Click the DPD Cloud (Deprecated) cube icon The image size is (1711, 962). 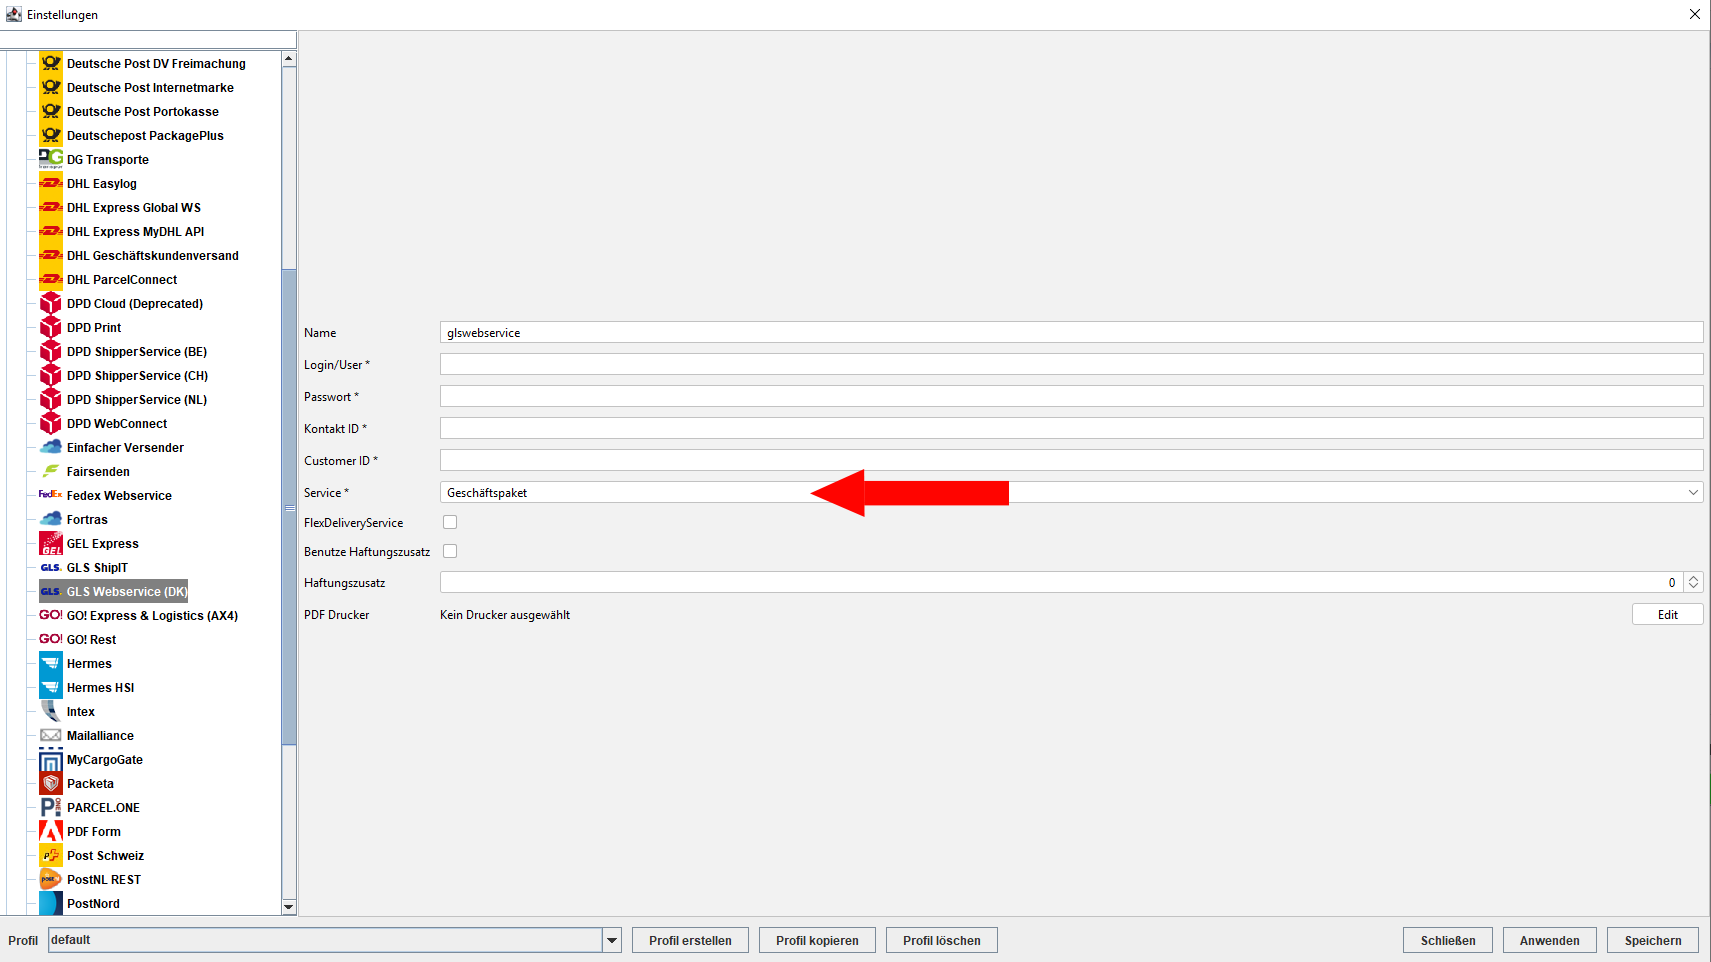pyautogui.click(x=51, y=303)
